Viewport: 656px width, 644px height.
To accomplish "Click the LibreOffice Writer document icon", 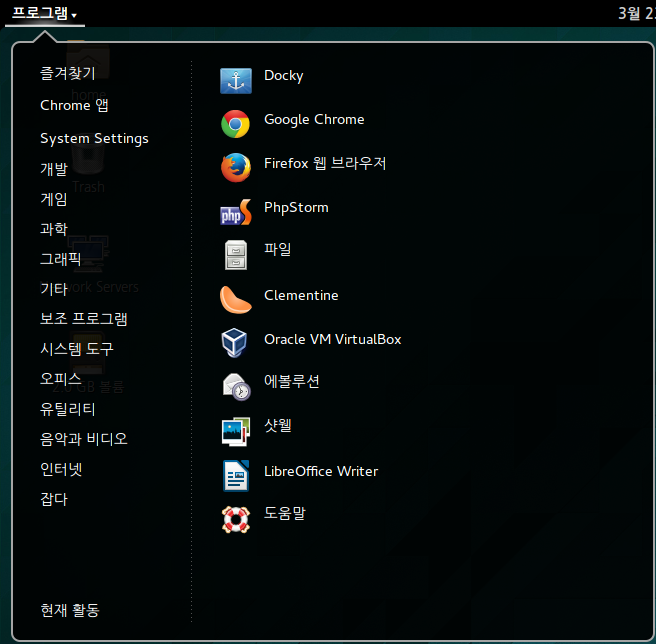I will coord(236,475).
